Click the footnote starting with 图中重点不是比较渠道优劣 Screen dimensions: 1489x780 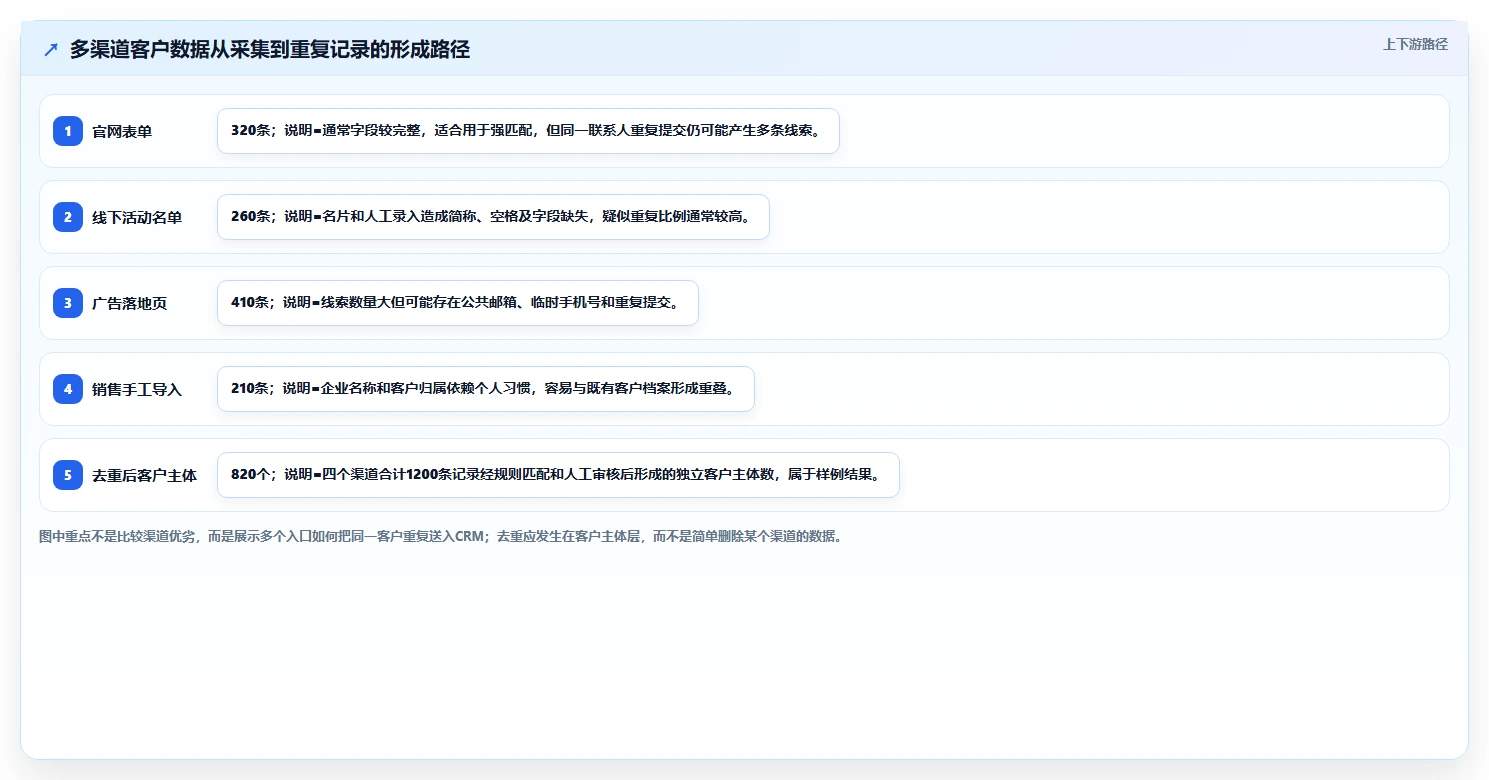441,537
